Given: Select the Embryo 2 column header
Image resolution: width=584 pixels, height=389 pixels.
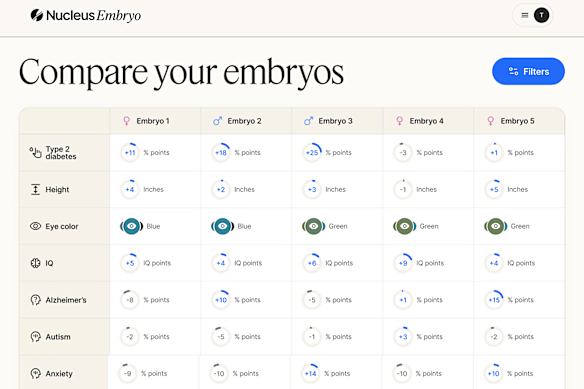Looking at the screenshot, I should pos(246,121).
